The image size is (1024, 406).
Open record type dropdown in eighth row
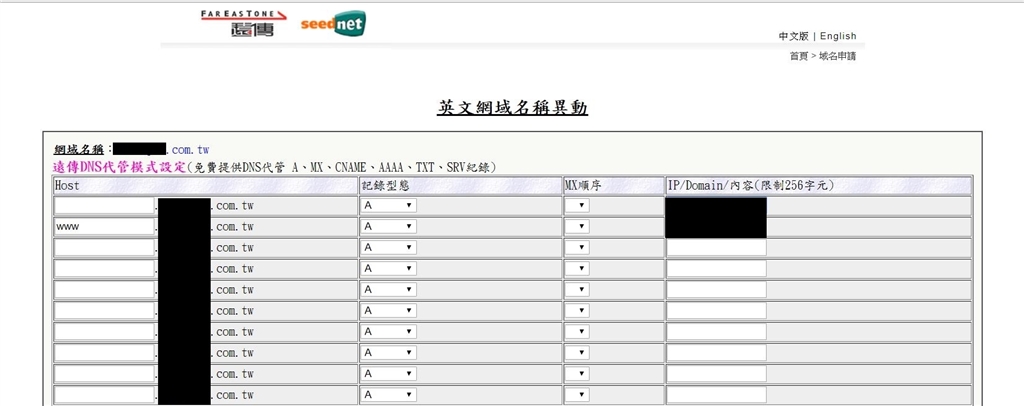pyautogui.click(x=389, y=352)
